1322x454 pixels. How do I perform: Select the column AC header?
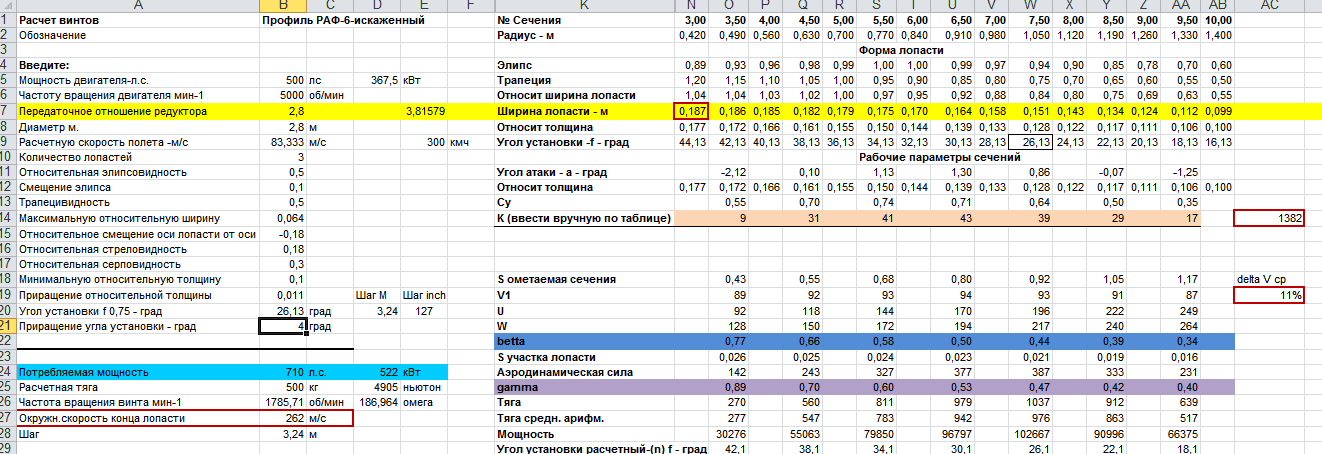1270,6
